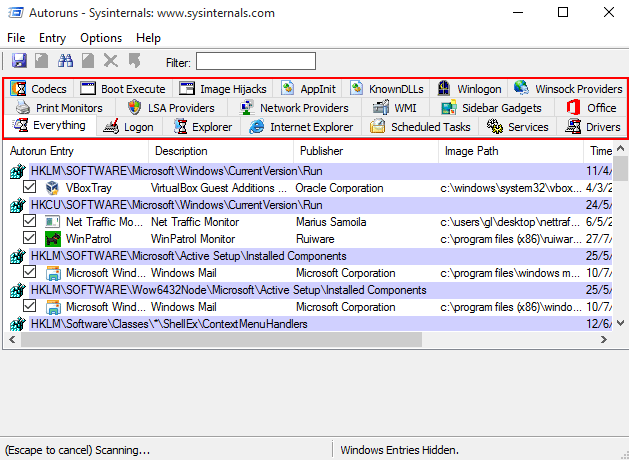Switch to the Scheduled Tasks tab
Screen dimensions: 629x460
[420, 127]
